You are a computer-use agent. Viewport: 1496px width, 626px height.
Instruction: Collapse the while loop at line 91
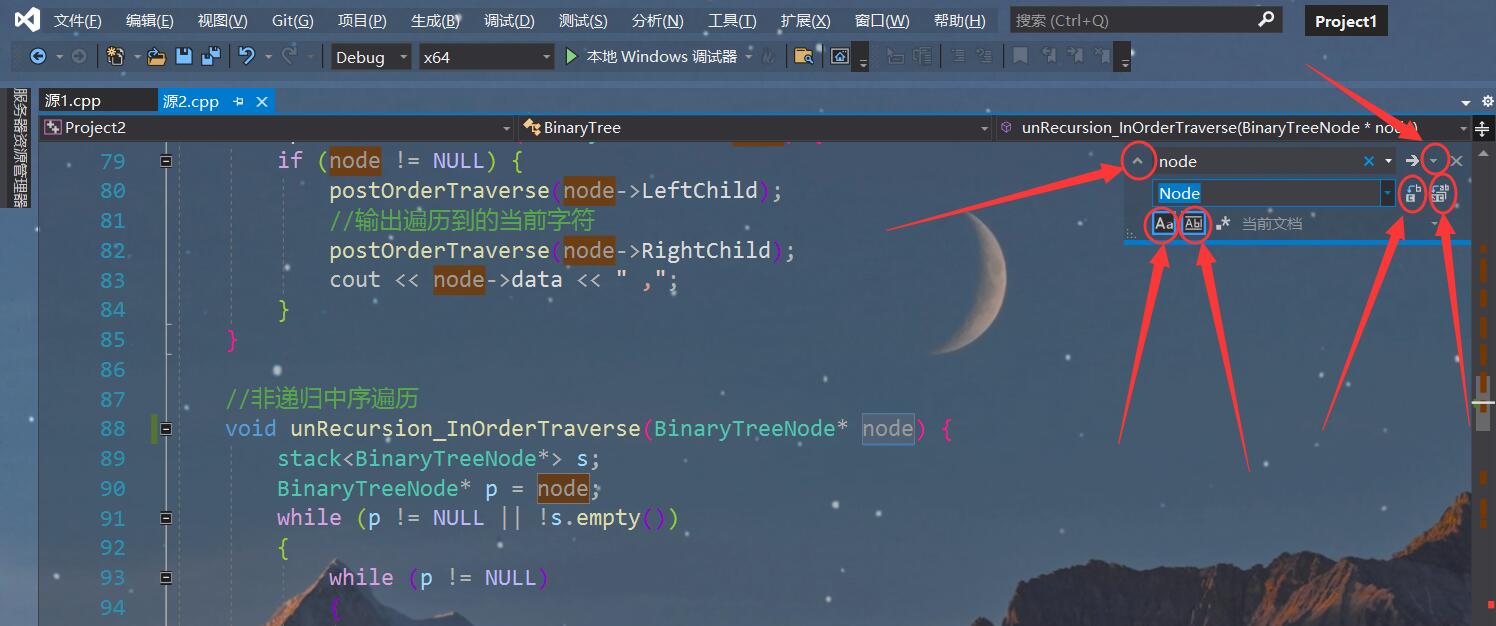[x=166, y=518]
